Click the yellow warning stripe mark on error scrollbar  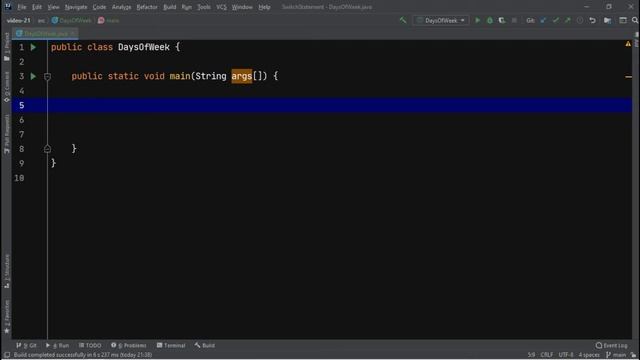point(628,77)
